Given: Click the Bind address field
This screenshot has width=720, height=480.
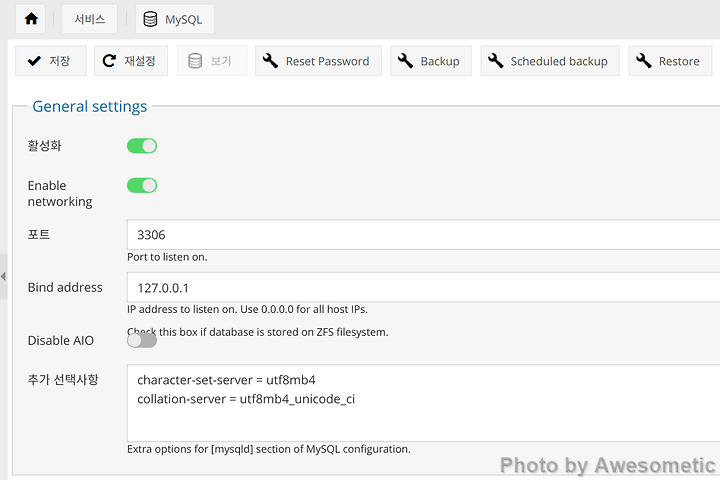Looking at the screenshot, I should click(x=423, y=288).
